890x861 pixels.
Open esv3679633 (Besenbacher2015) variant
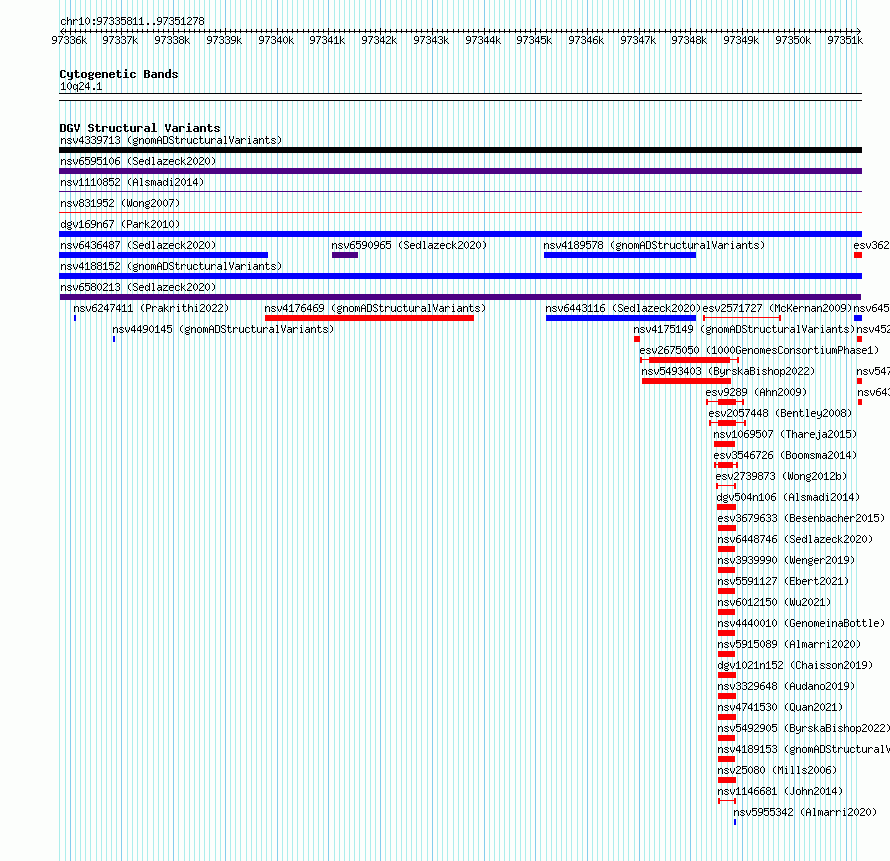[801, 518]
